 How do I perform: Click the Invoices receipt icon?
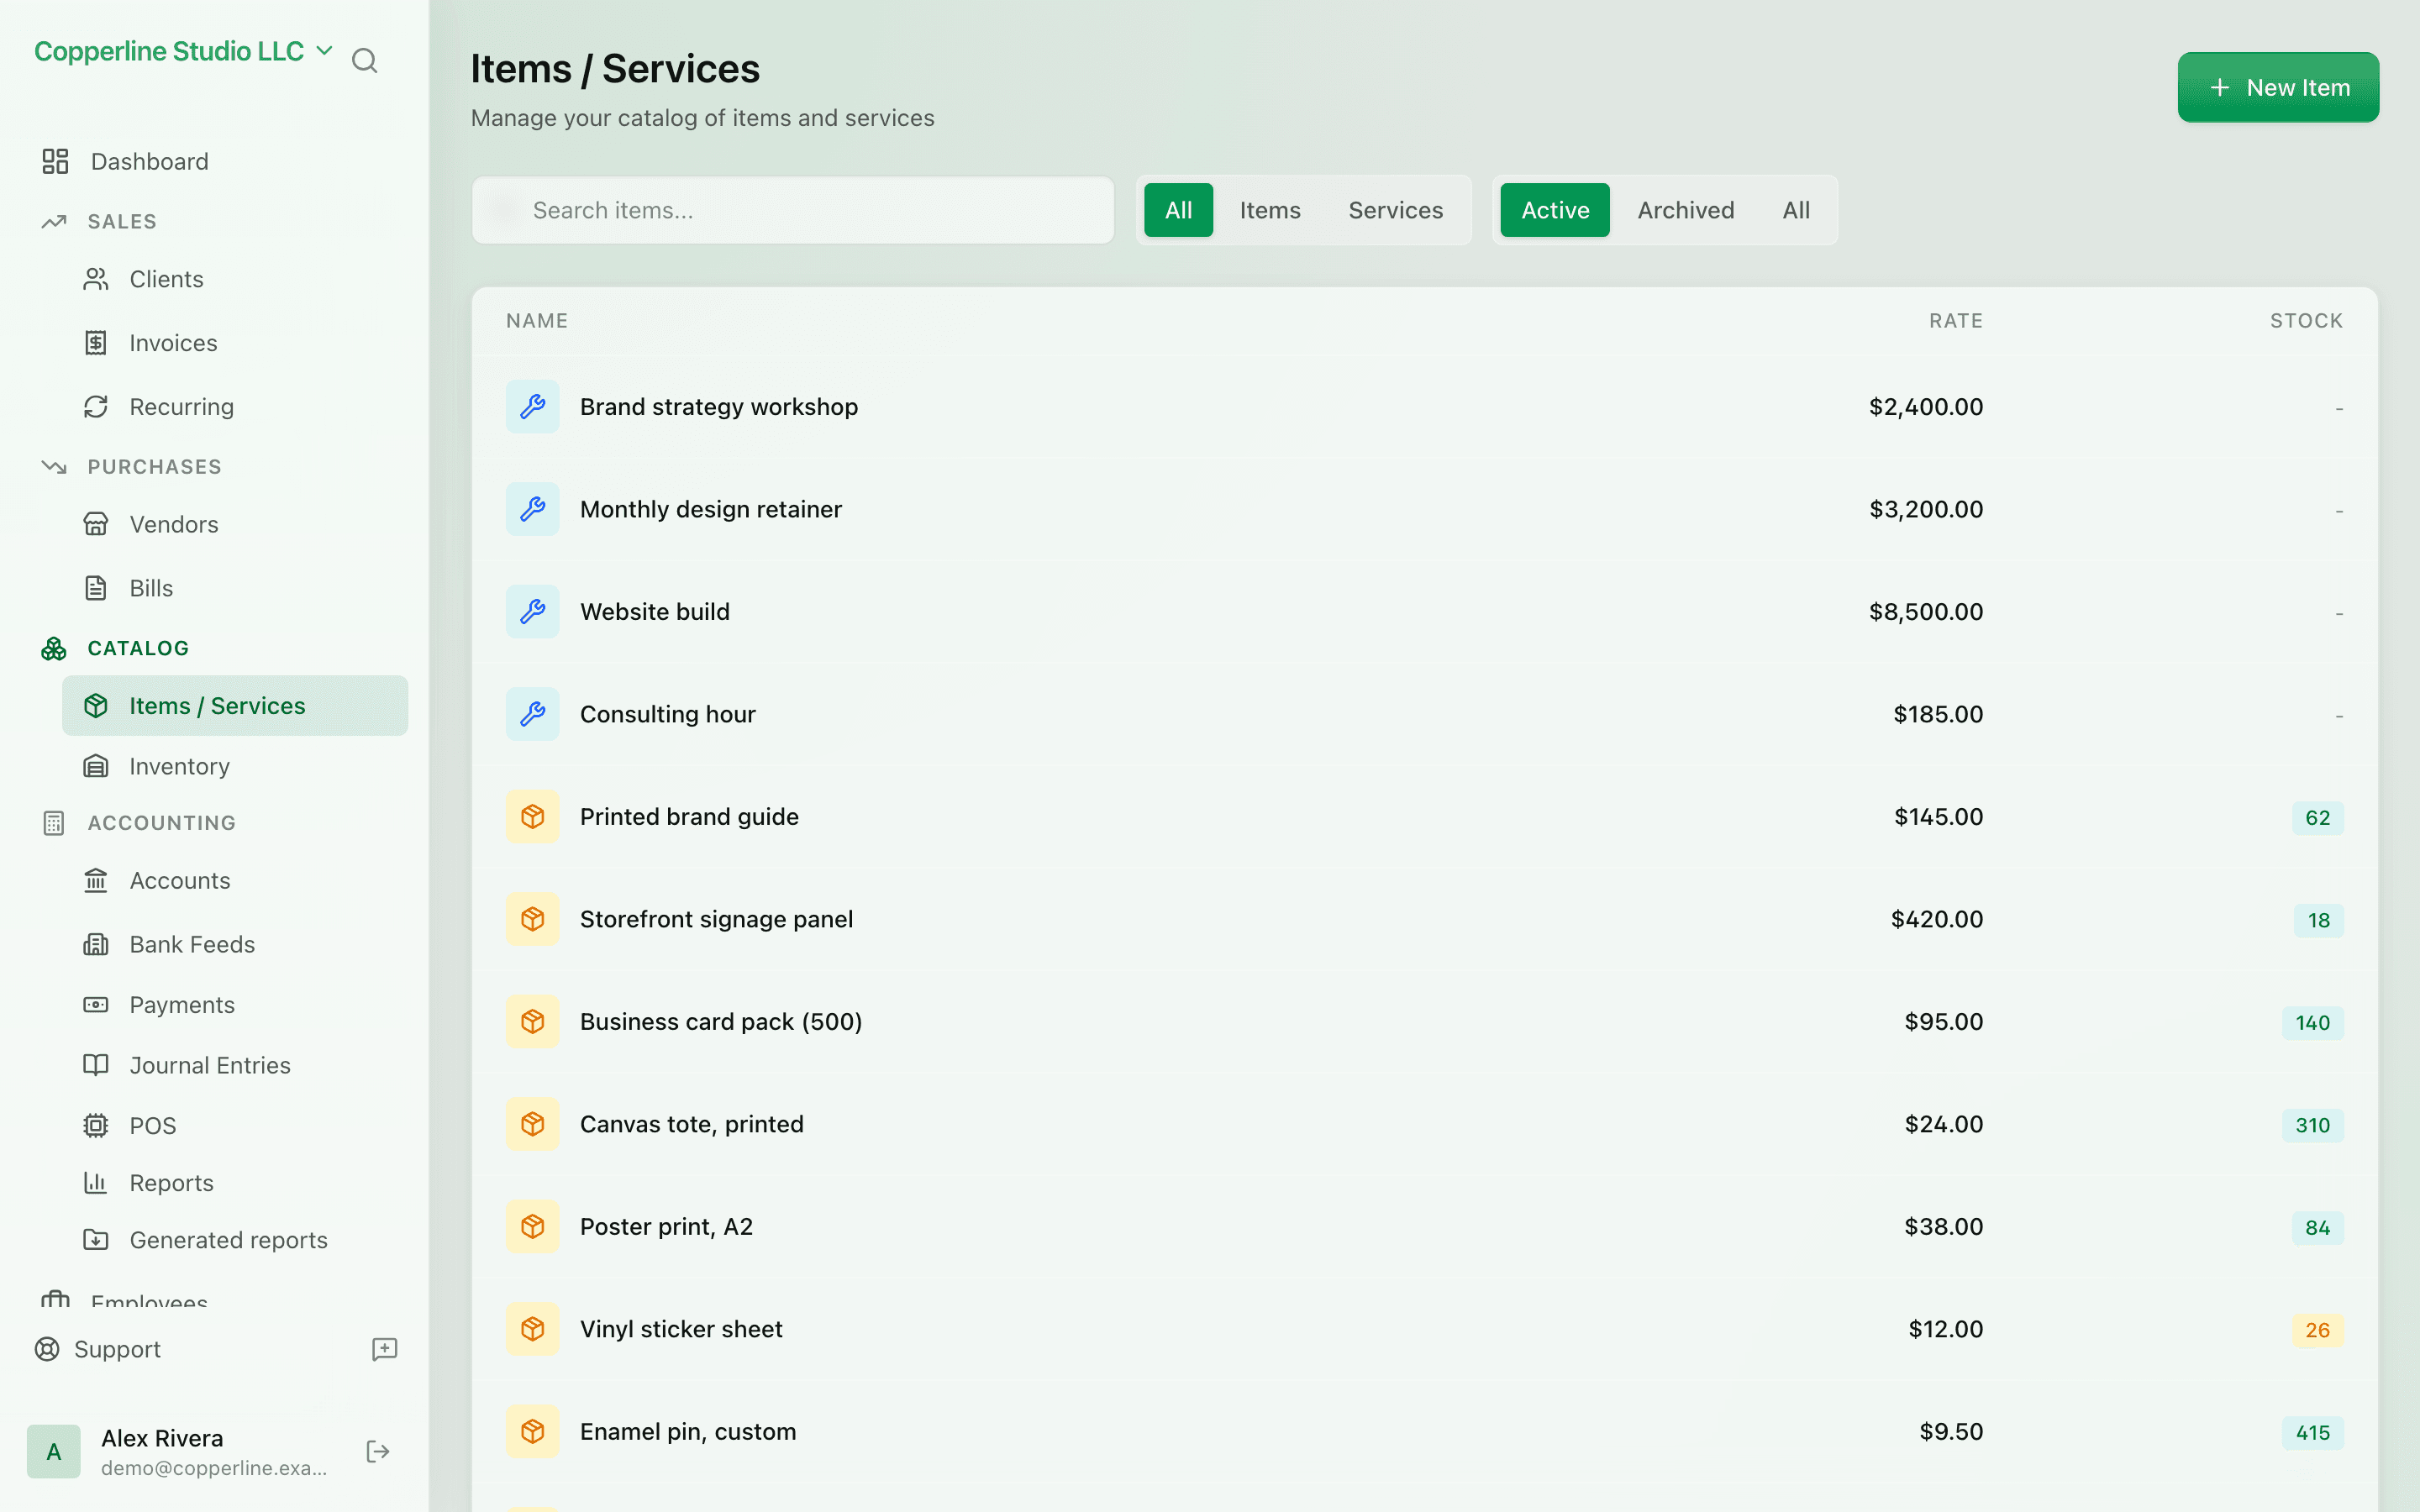point(96,343)
